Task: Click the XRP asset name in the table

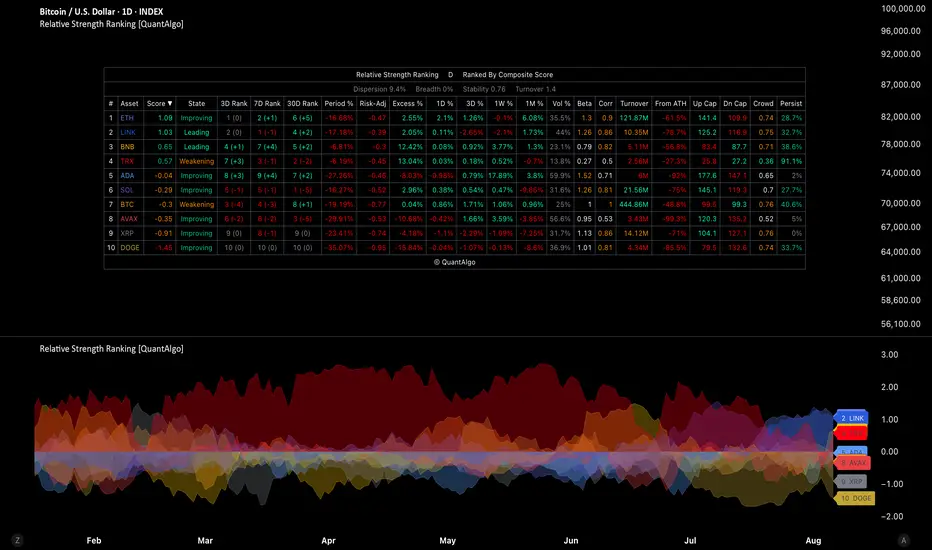Action: click(x=127, y=233)
